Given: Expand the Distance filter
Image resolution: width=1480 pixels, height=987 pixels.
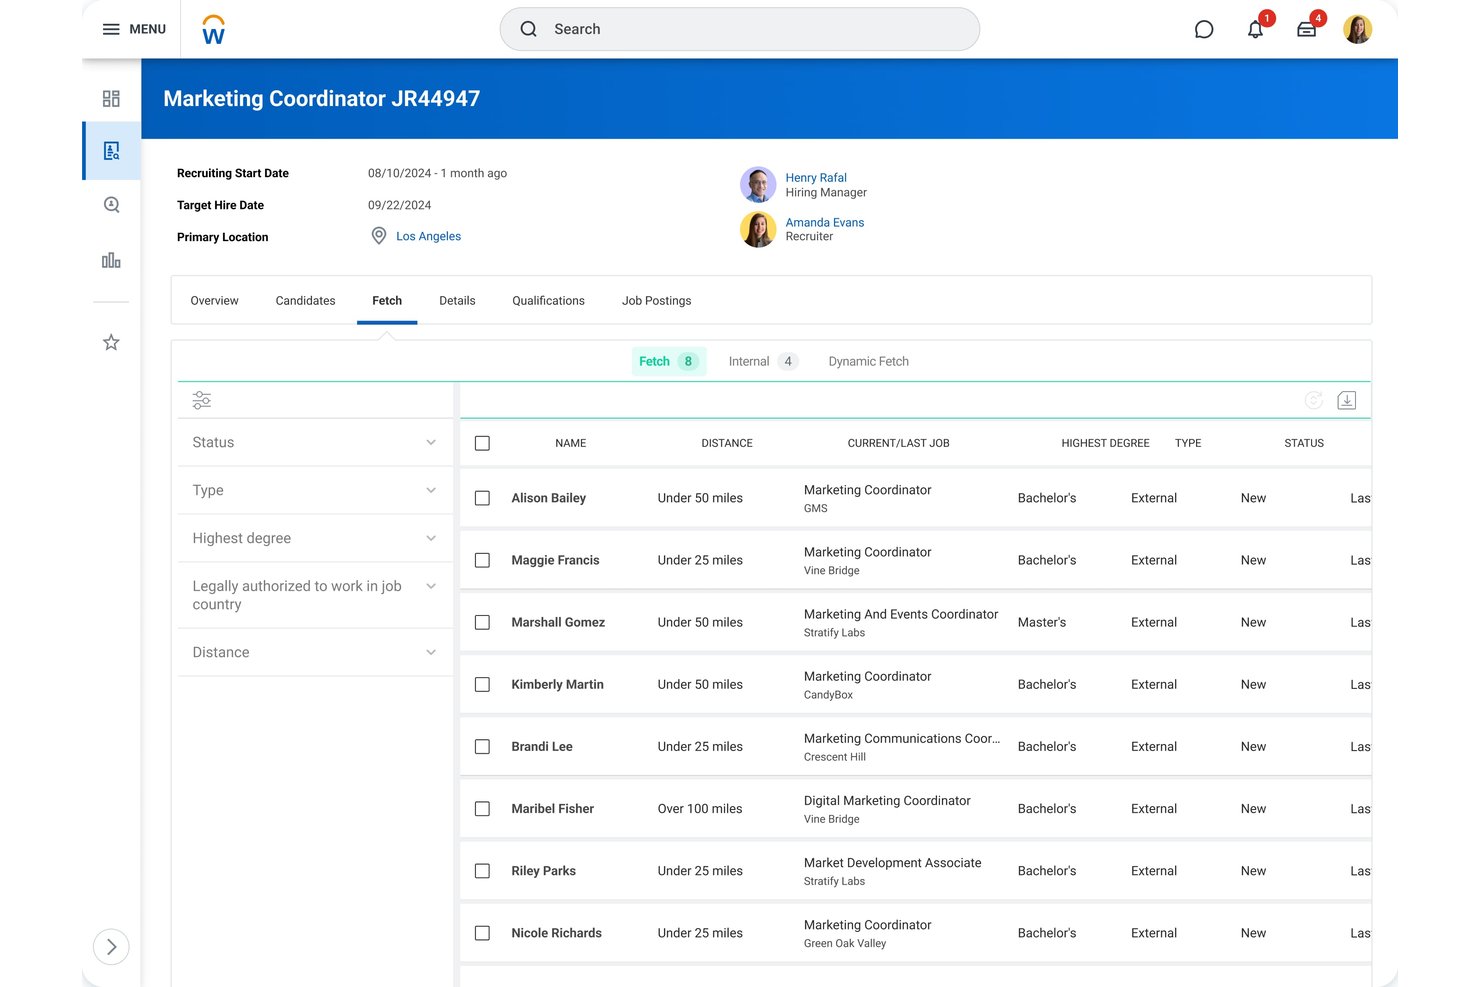Looking at the screenshot, I should pos(315,652).
